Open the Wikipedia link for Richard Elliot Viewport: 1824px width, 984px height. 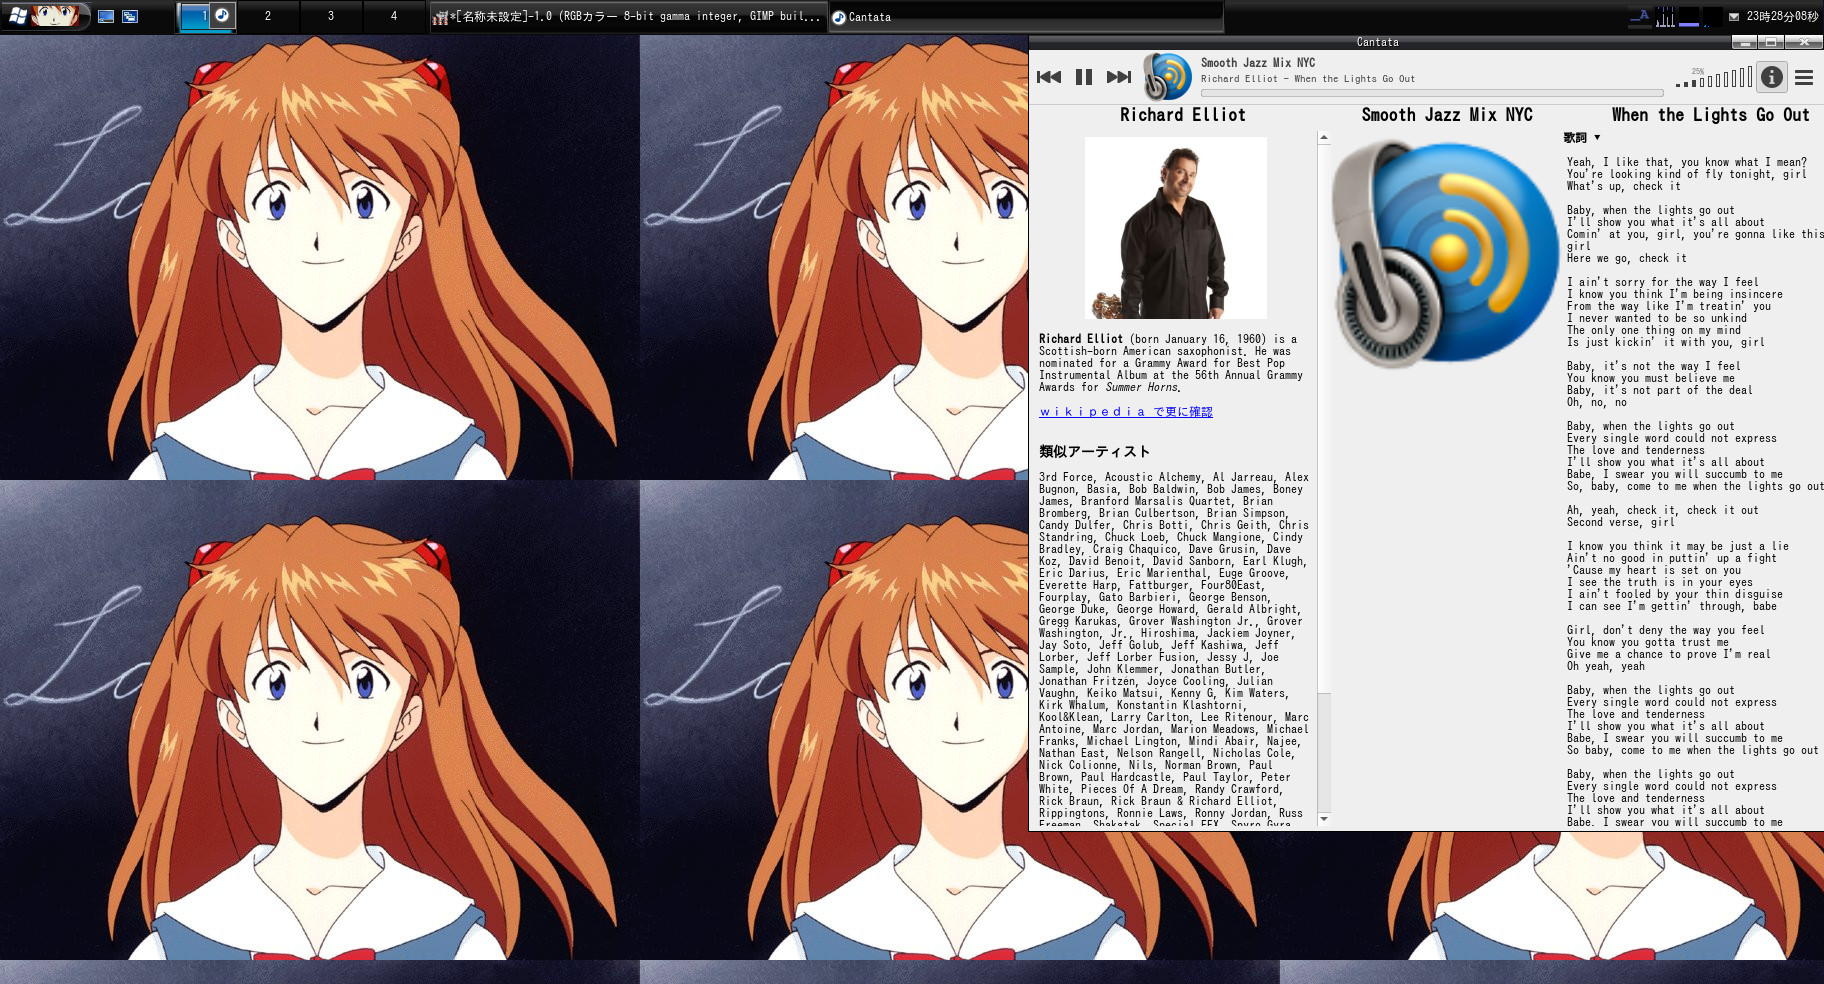[x=1125, y=412]
